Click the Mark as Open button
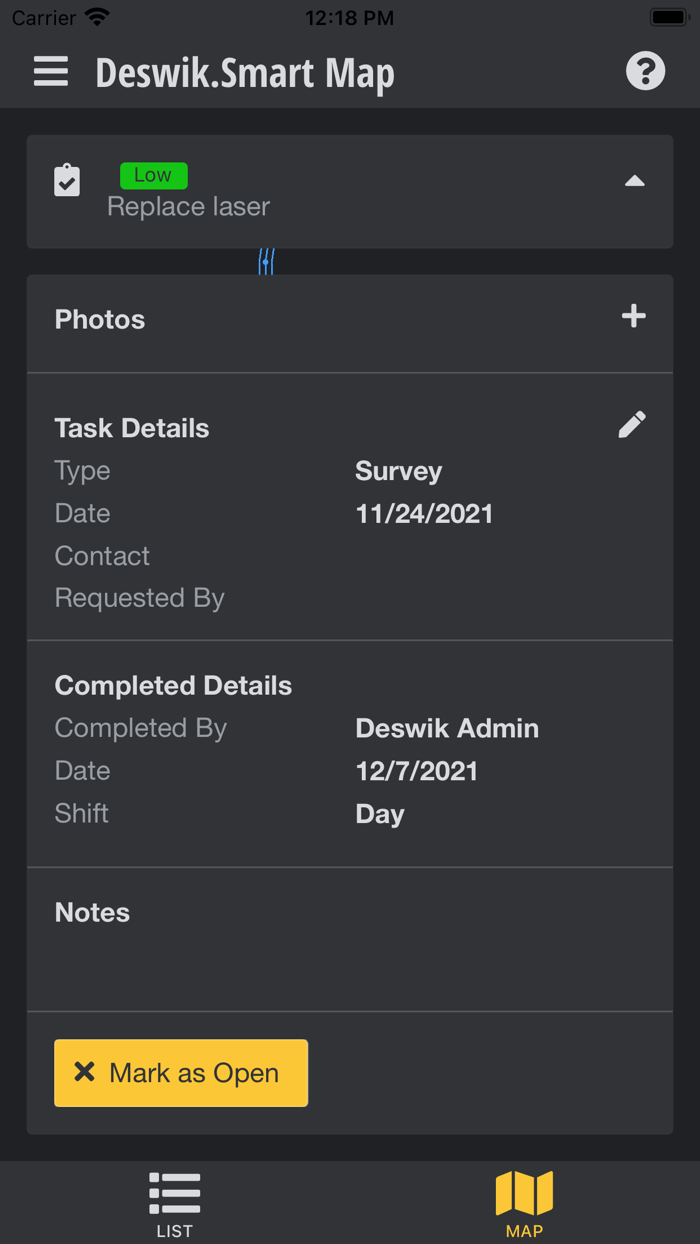 [x=181, y=1072]
